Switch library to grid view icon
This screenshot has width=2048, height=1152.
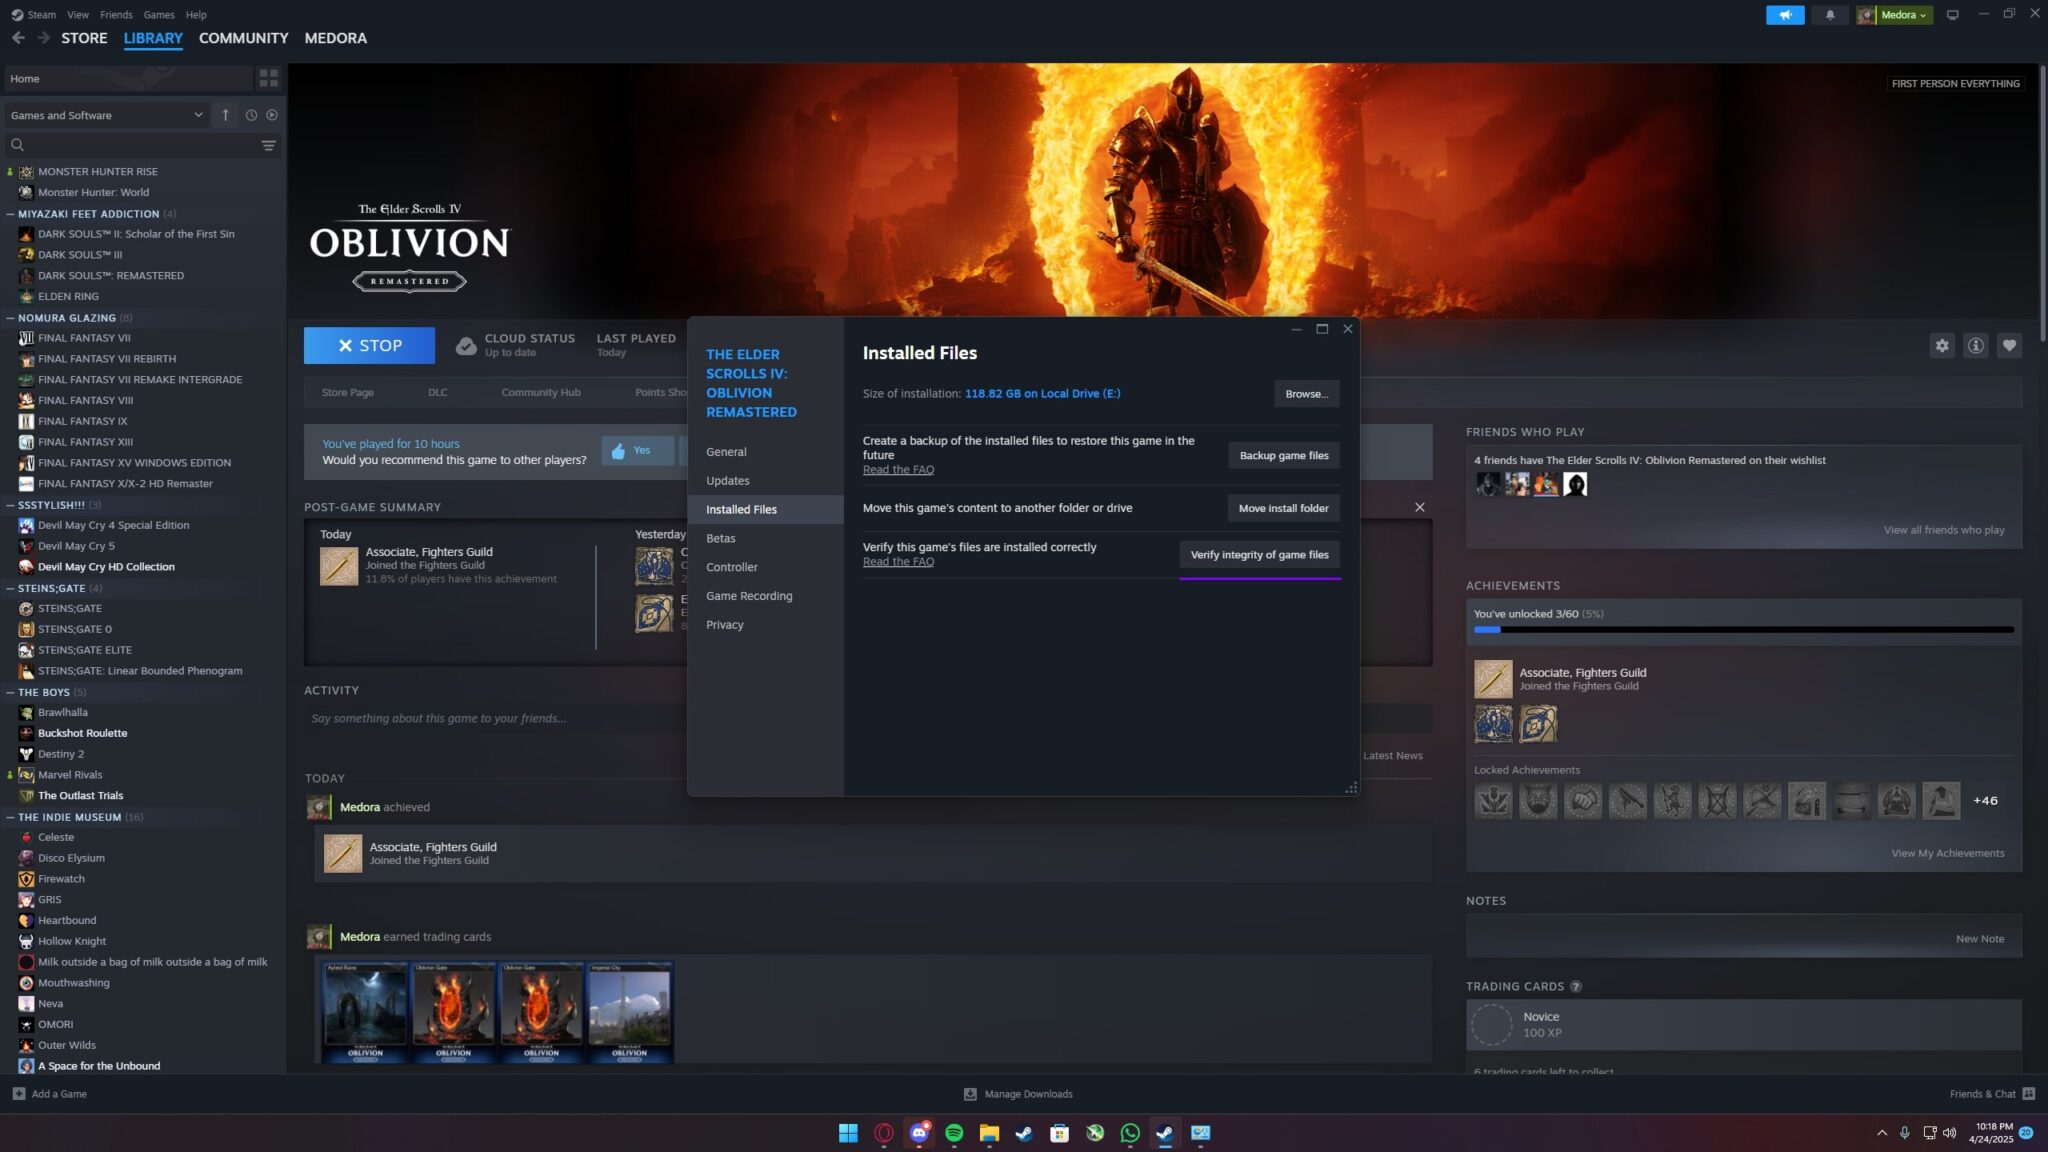click(x=268, y=78)
